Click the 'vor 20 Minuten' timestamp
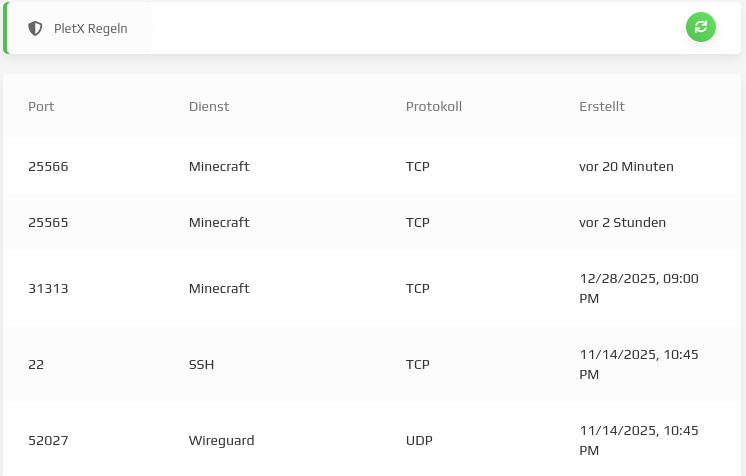Screen dimensions: 746x476 (x=626, y=166)
